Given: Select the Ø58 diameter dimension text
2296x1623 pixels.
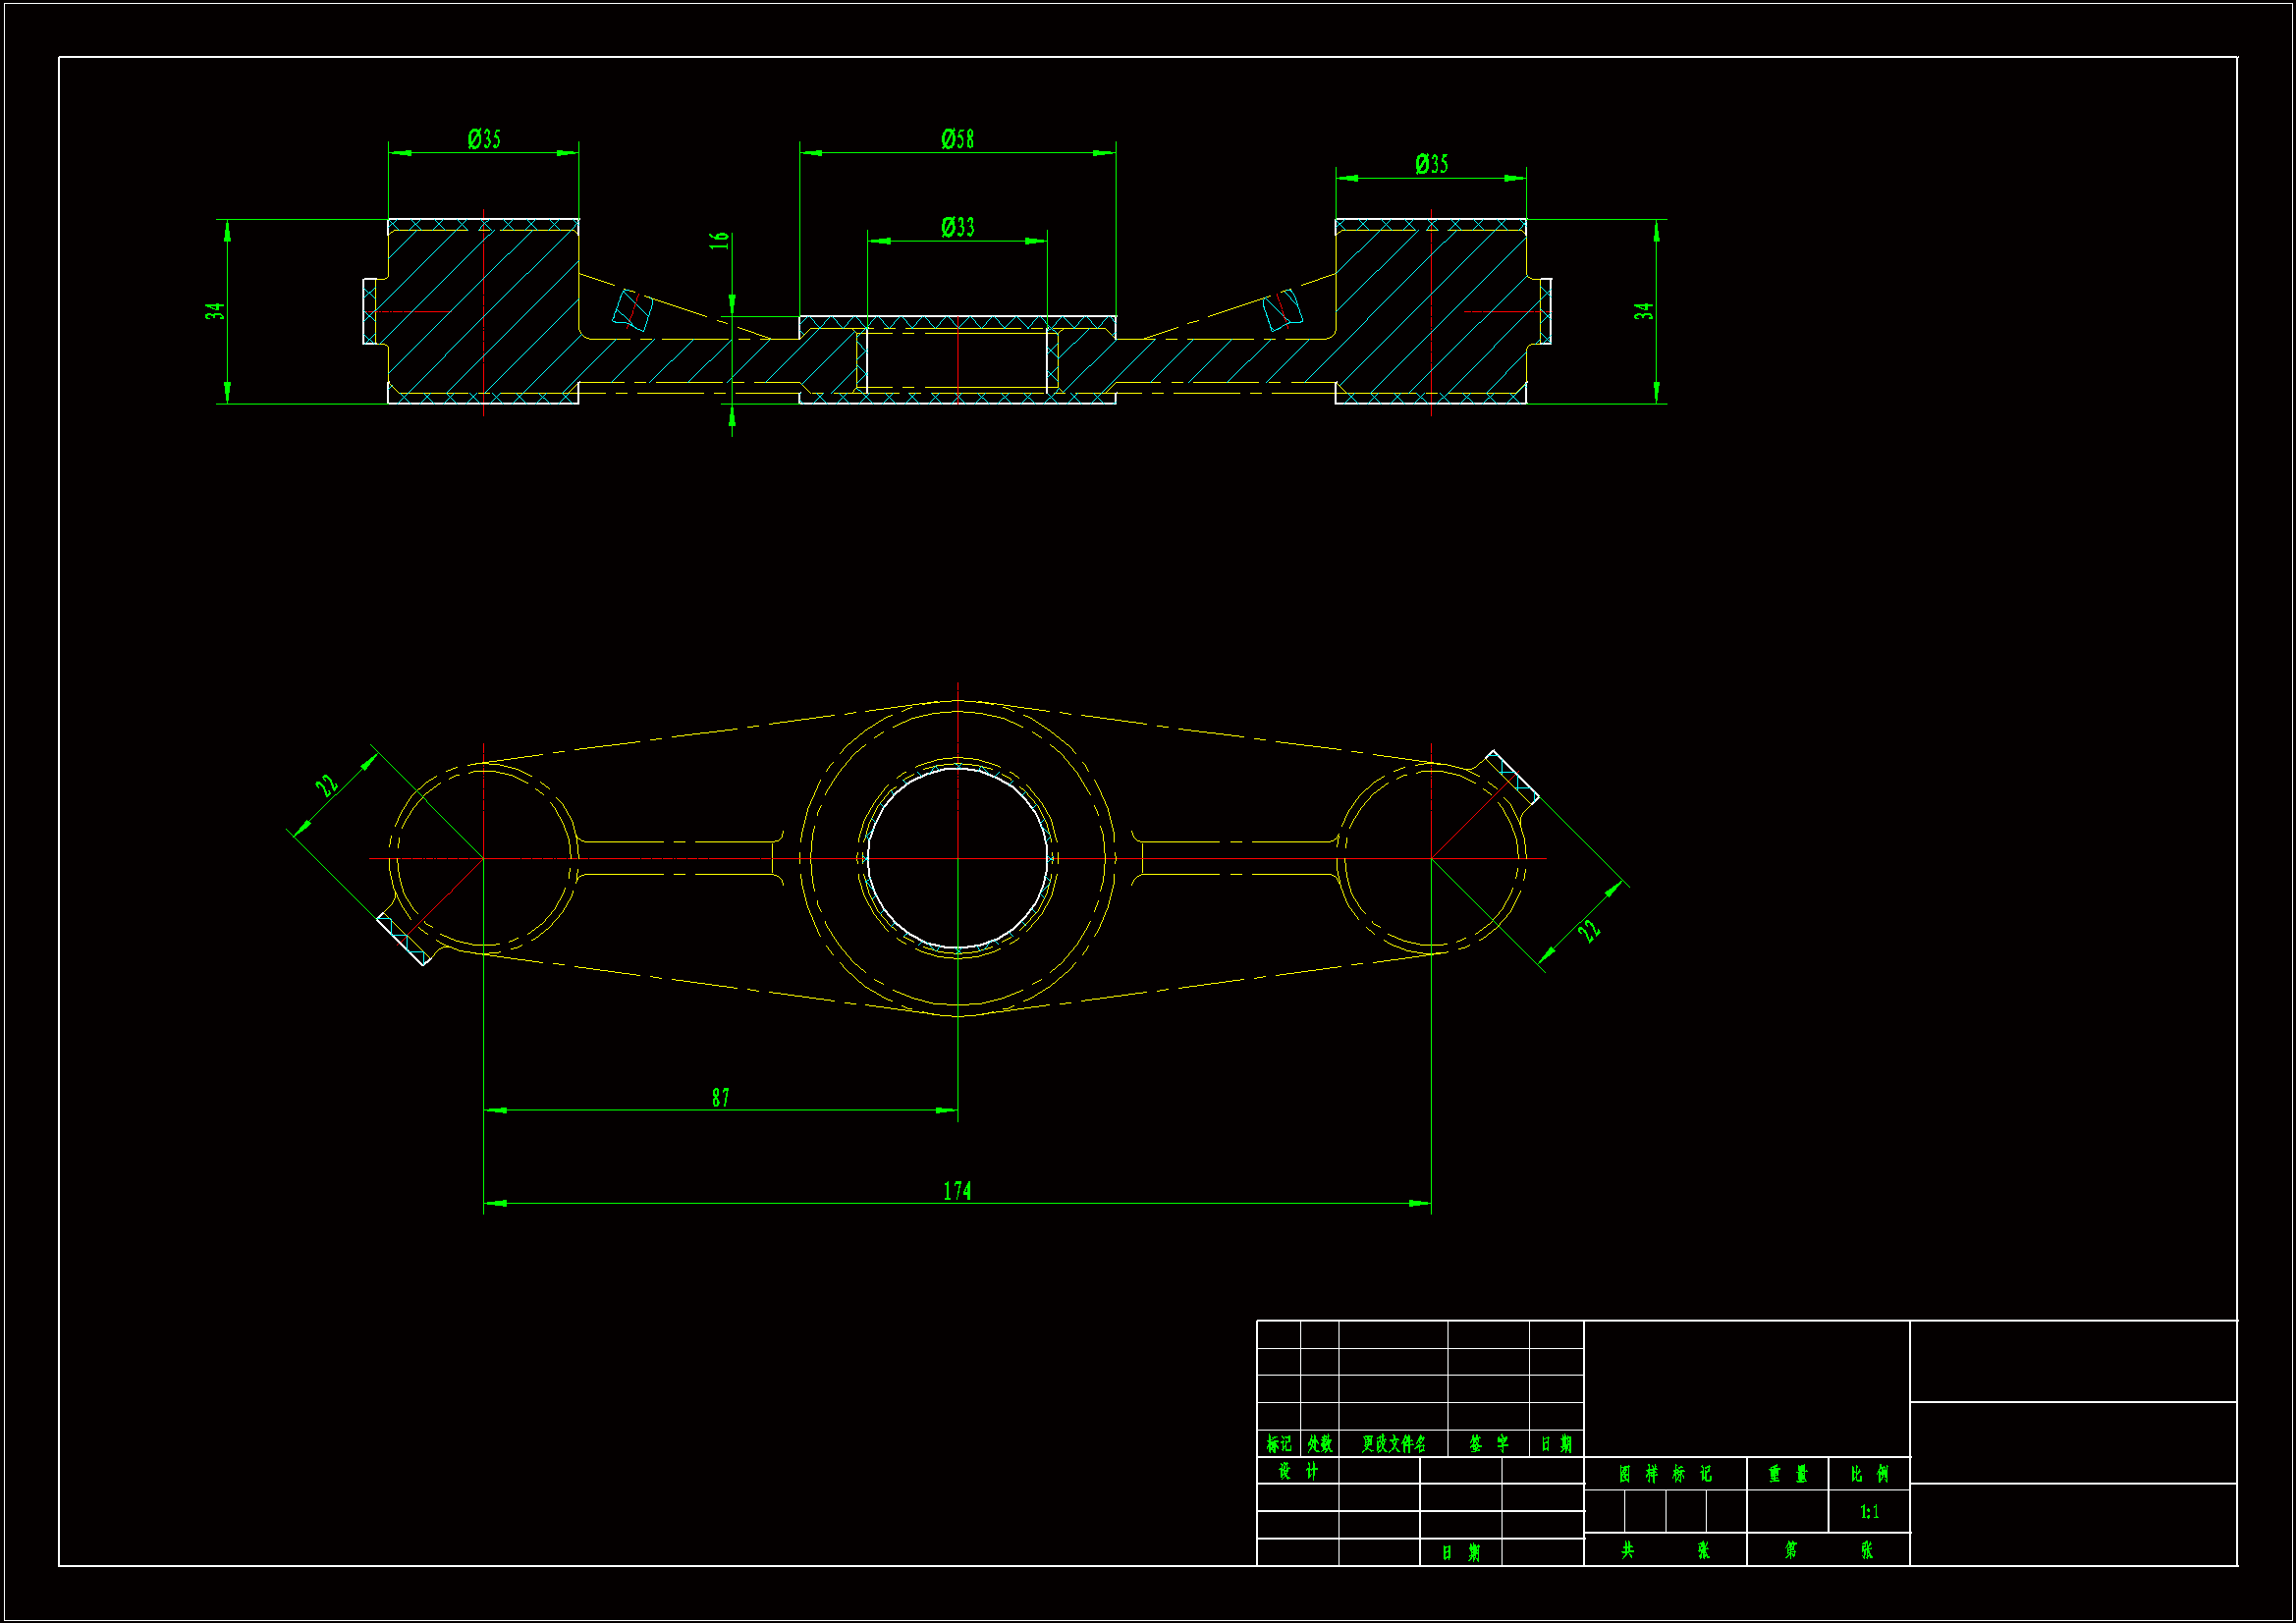Looking at the screenshot, I should coord(957,139).
